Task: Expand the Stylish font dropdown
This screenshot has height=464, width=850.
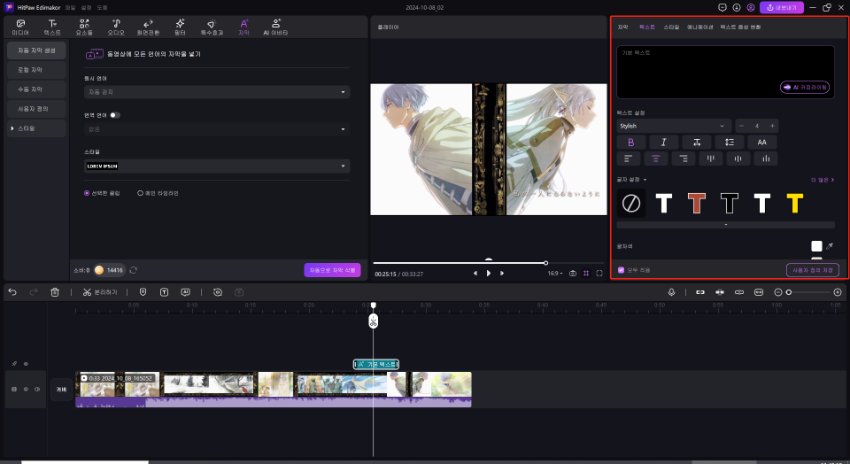Action: click(674, 126)
